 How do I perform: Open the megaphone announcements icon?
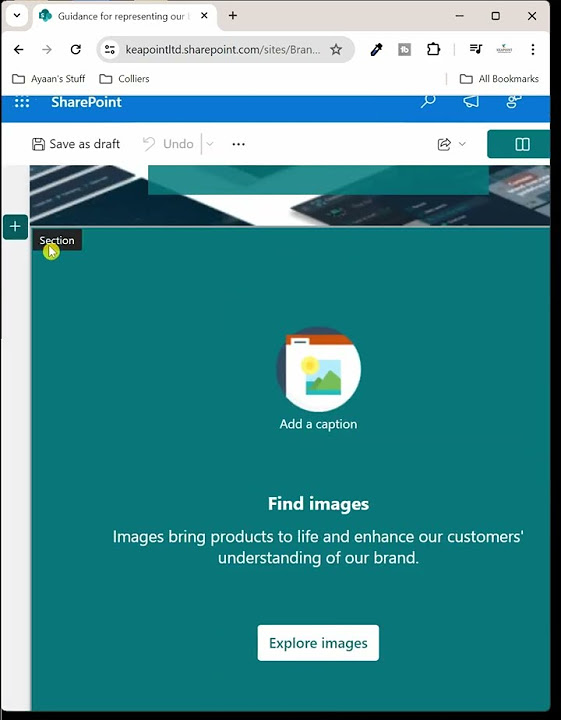coord(471,101)
